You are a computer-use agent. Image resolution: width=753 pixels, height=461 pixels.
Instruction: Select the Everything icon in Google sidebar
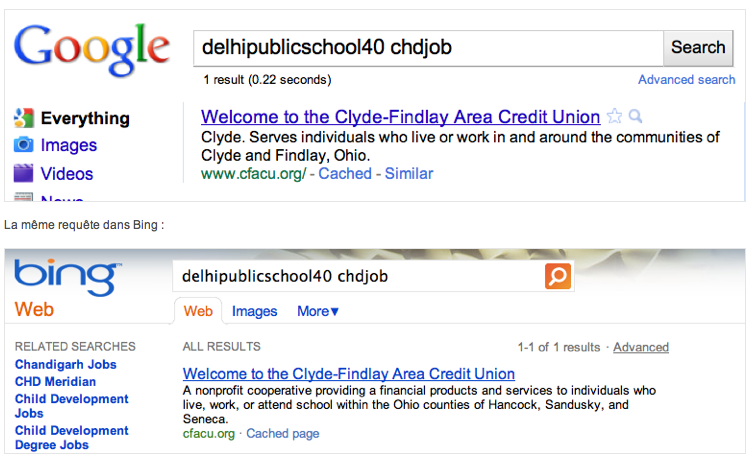click(24, 118)
